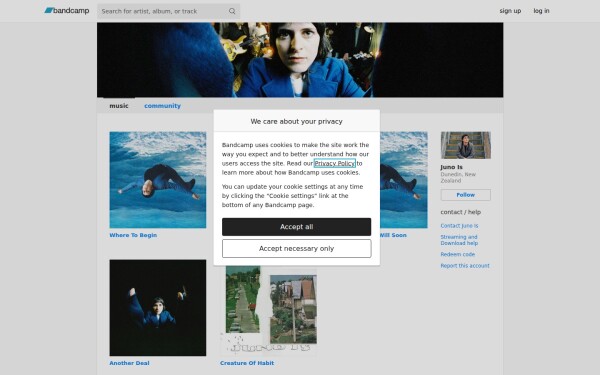Open Streaming and Download help link

459,240
